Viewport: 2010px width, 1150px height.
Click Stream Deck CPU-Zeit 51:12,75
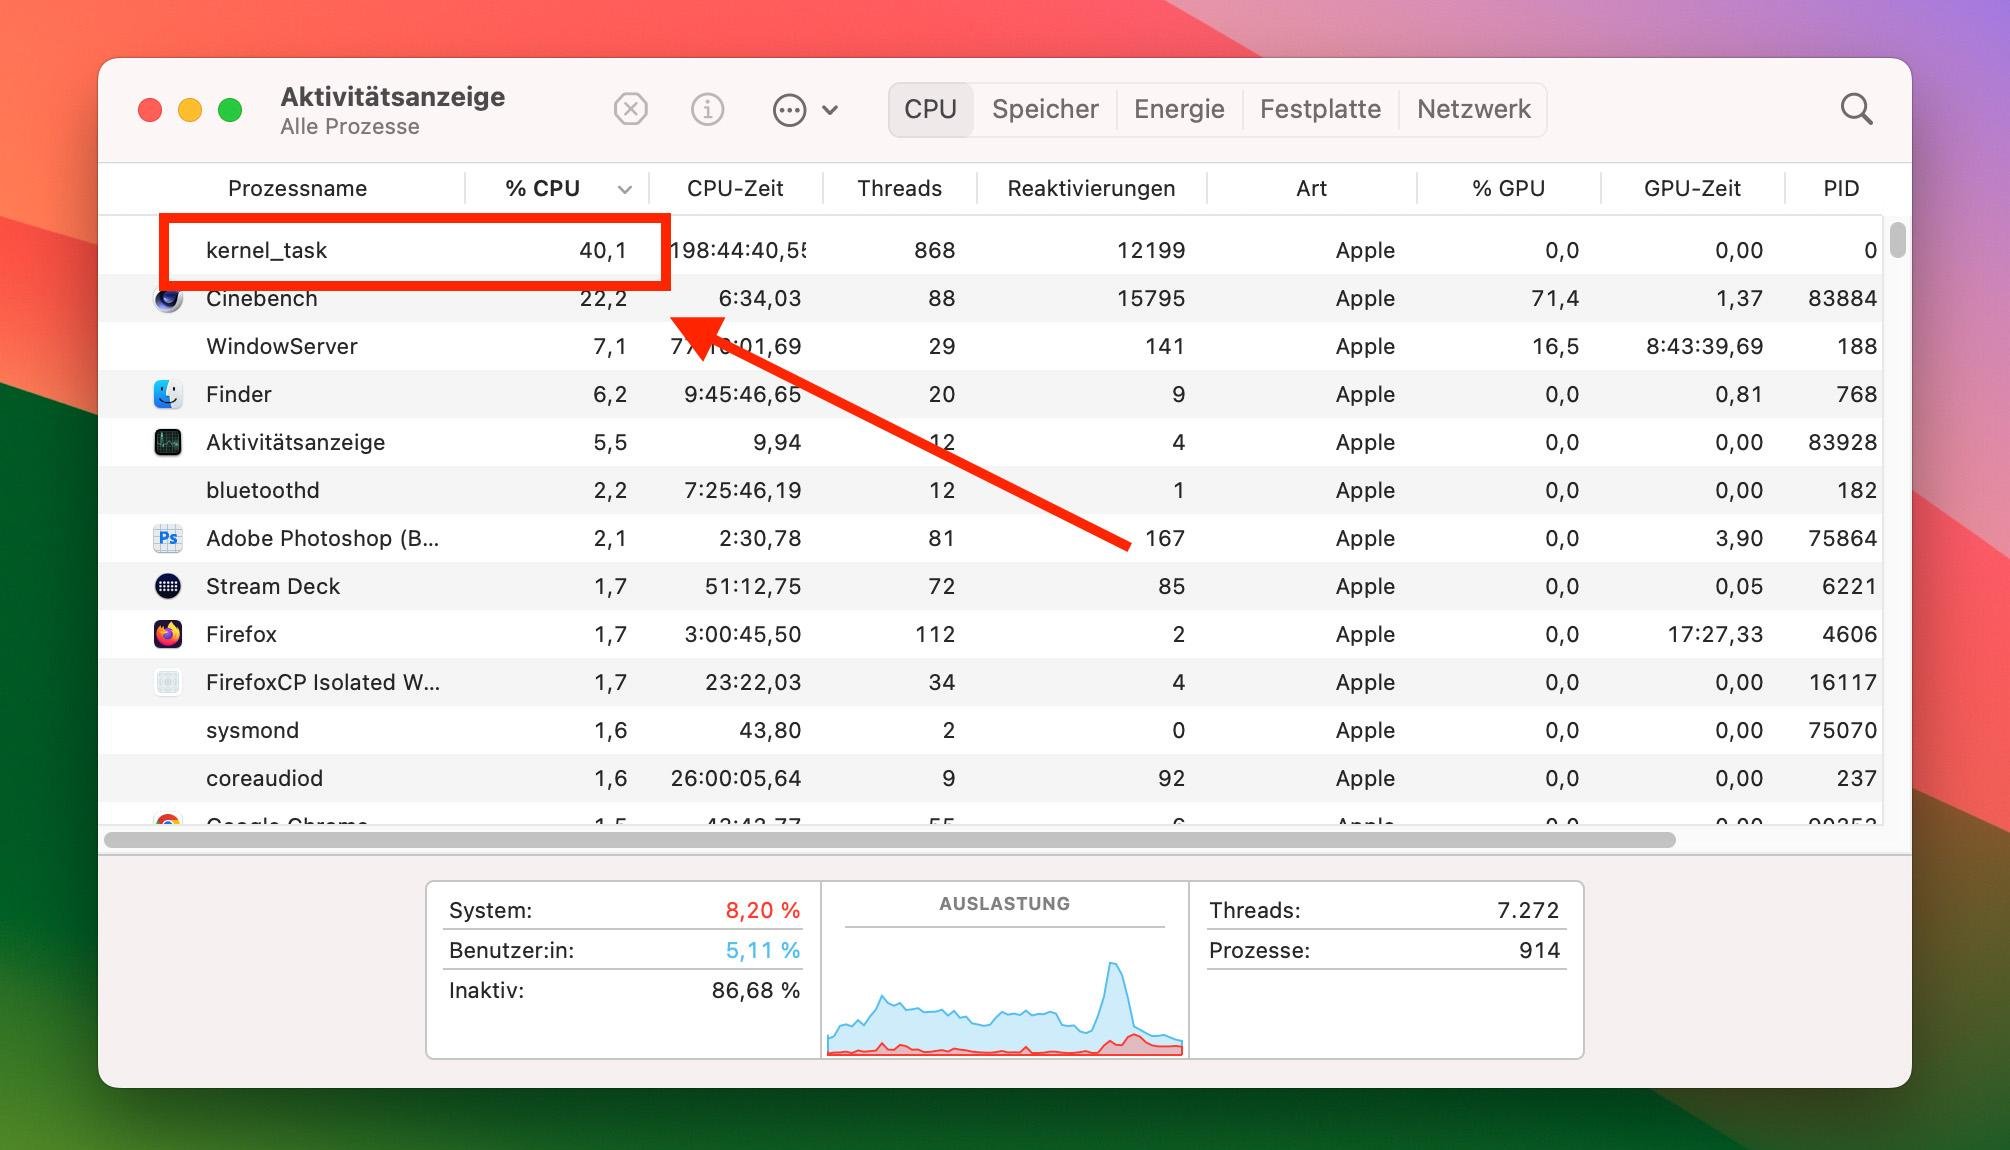753,586
